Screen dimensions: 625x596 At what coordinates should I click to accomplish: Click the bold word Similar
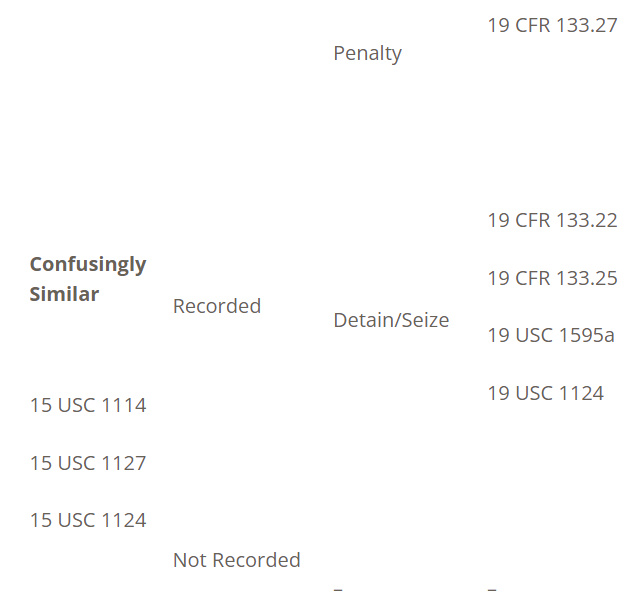[64, 294]
